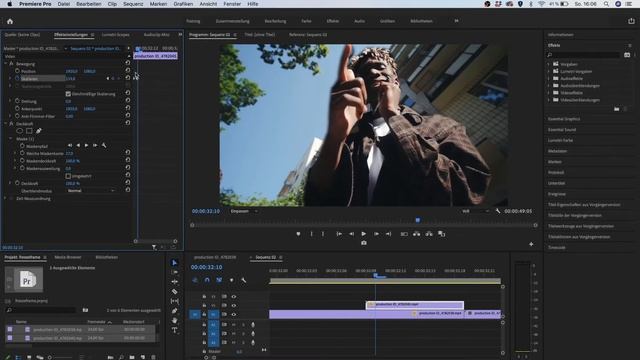This screenshot has height=360, width=640.
Task: Expand the Skalieren parameter
Action: click(x=10, y=78)
